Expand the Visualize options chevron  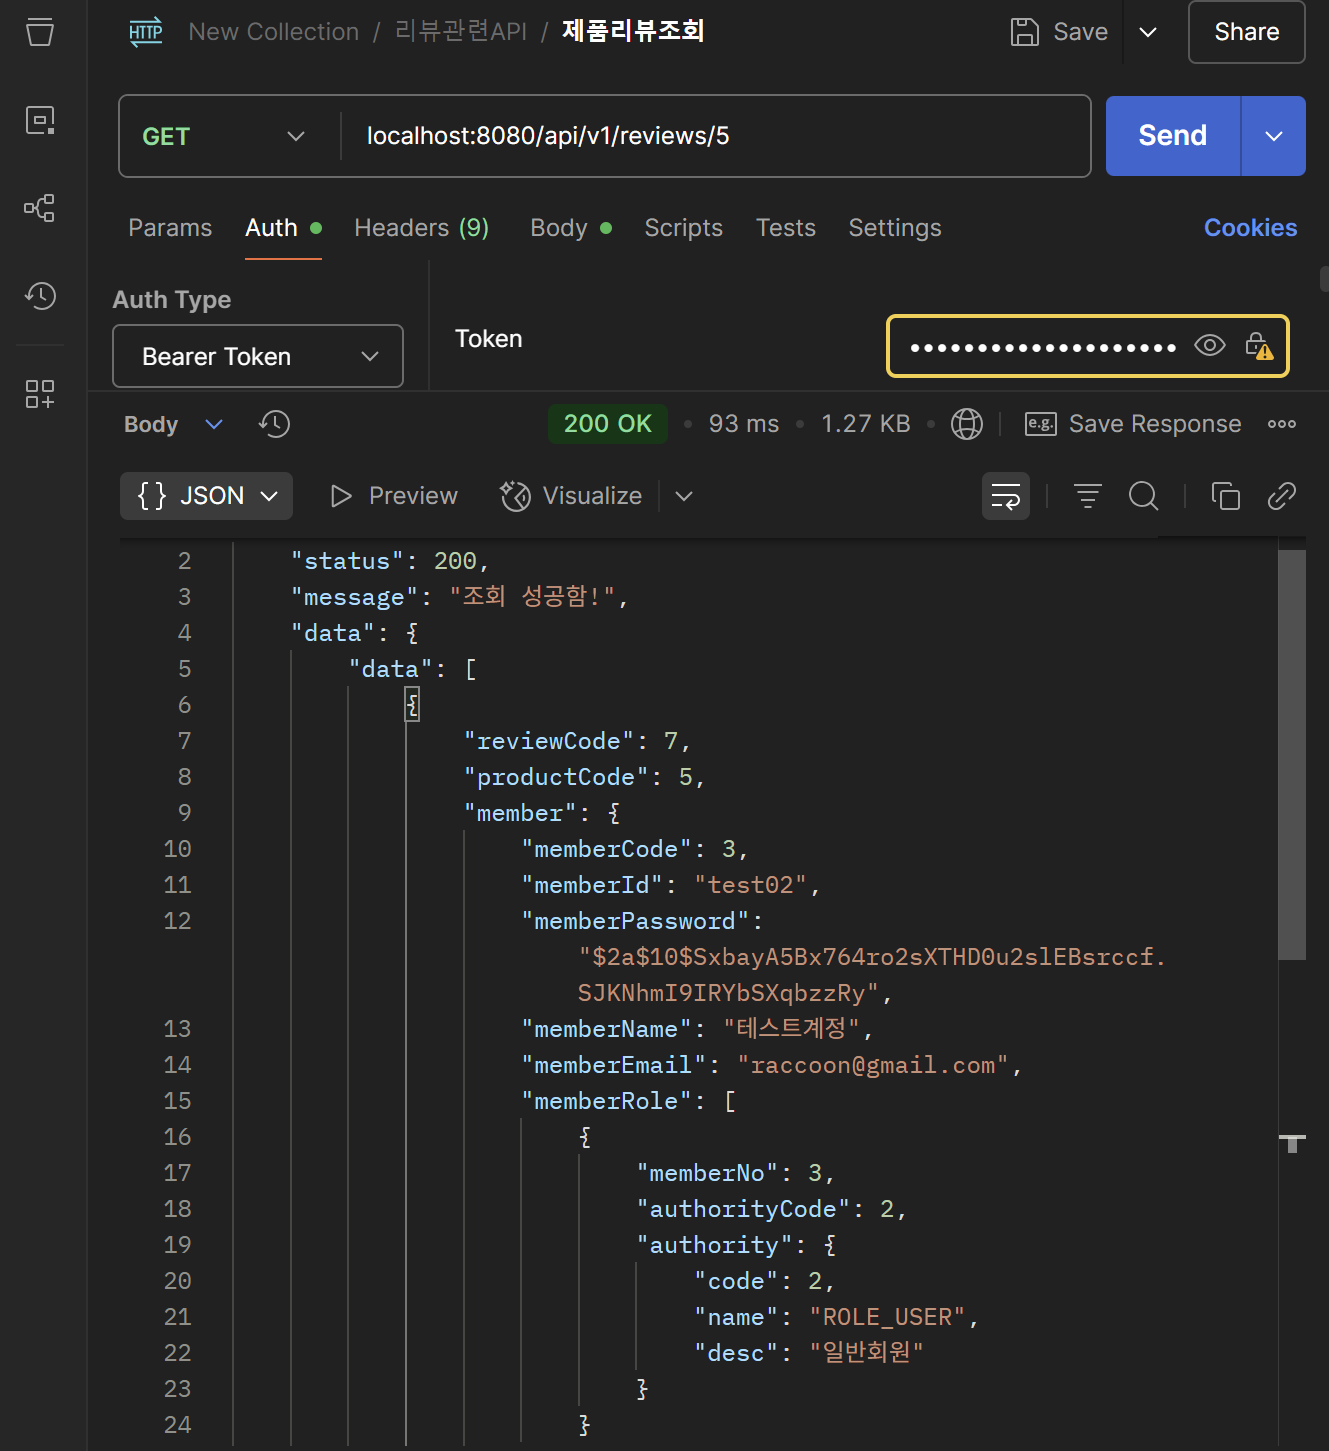coord(684,496)
